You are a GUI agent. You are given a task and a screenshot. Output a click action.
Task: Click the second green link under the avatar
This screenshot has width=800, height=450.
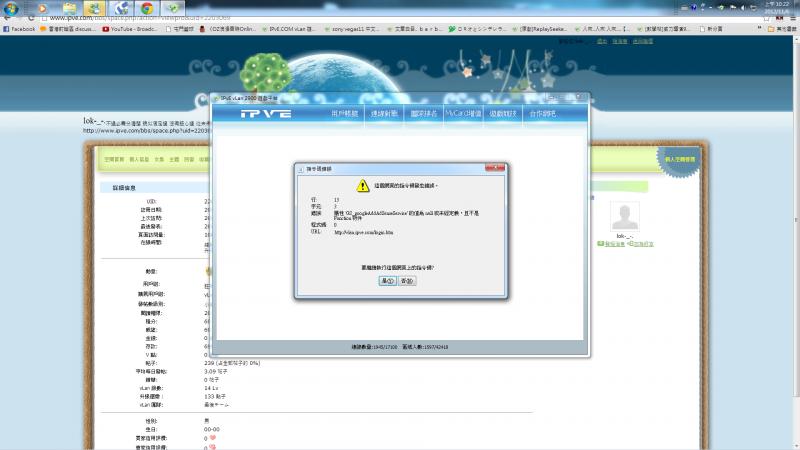tap(641, 244)
